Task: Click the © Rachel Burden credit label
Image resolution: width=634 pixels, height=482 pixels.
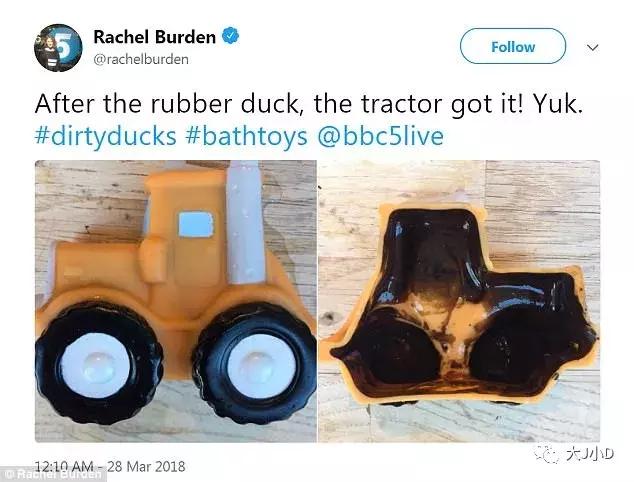Action: click(53, 474)
